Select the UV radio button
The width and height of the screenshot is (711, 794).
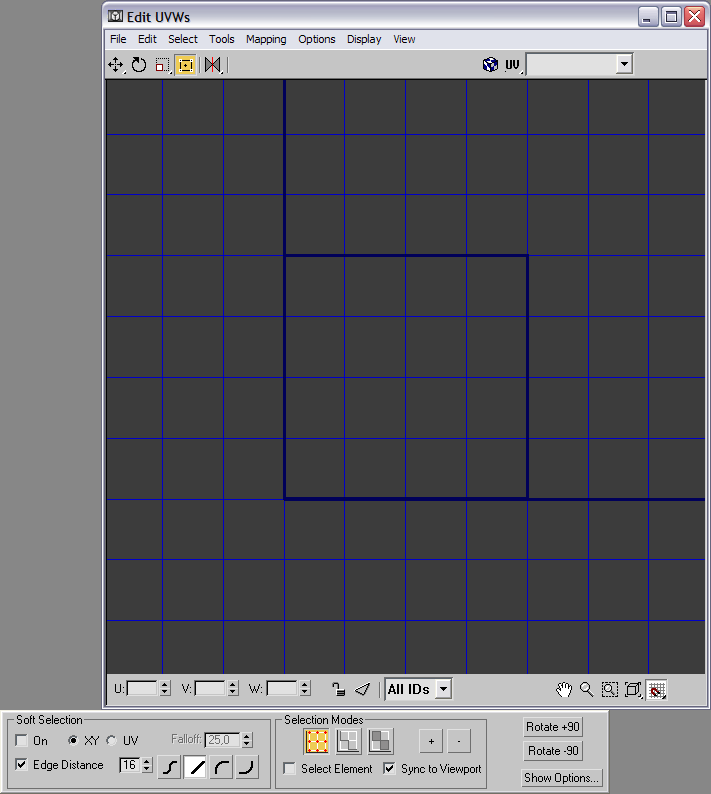pos(111,741)
